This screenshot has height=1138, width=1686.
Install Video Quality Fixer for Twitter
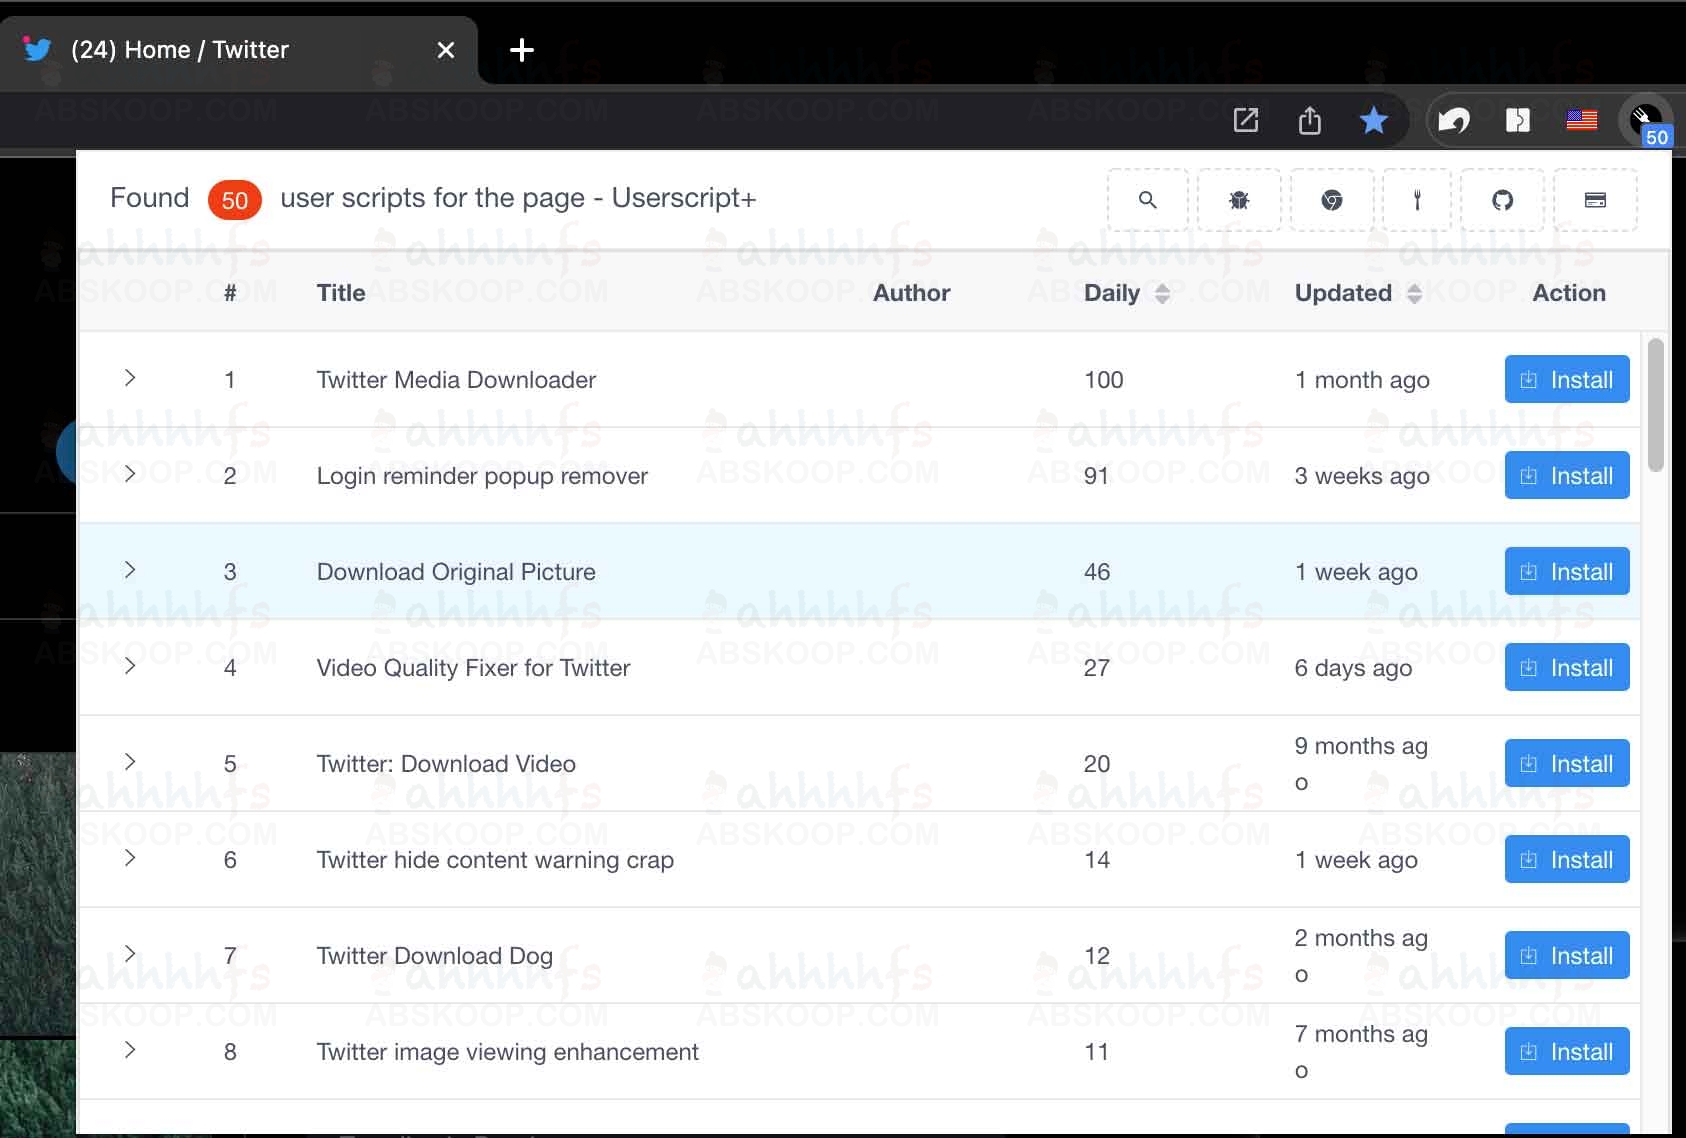(x=1566, y=667)
